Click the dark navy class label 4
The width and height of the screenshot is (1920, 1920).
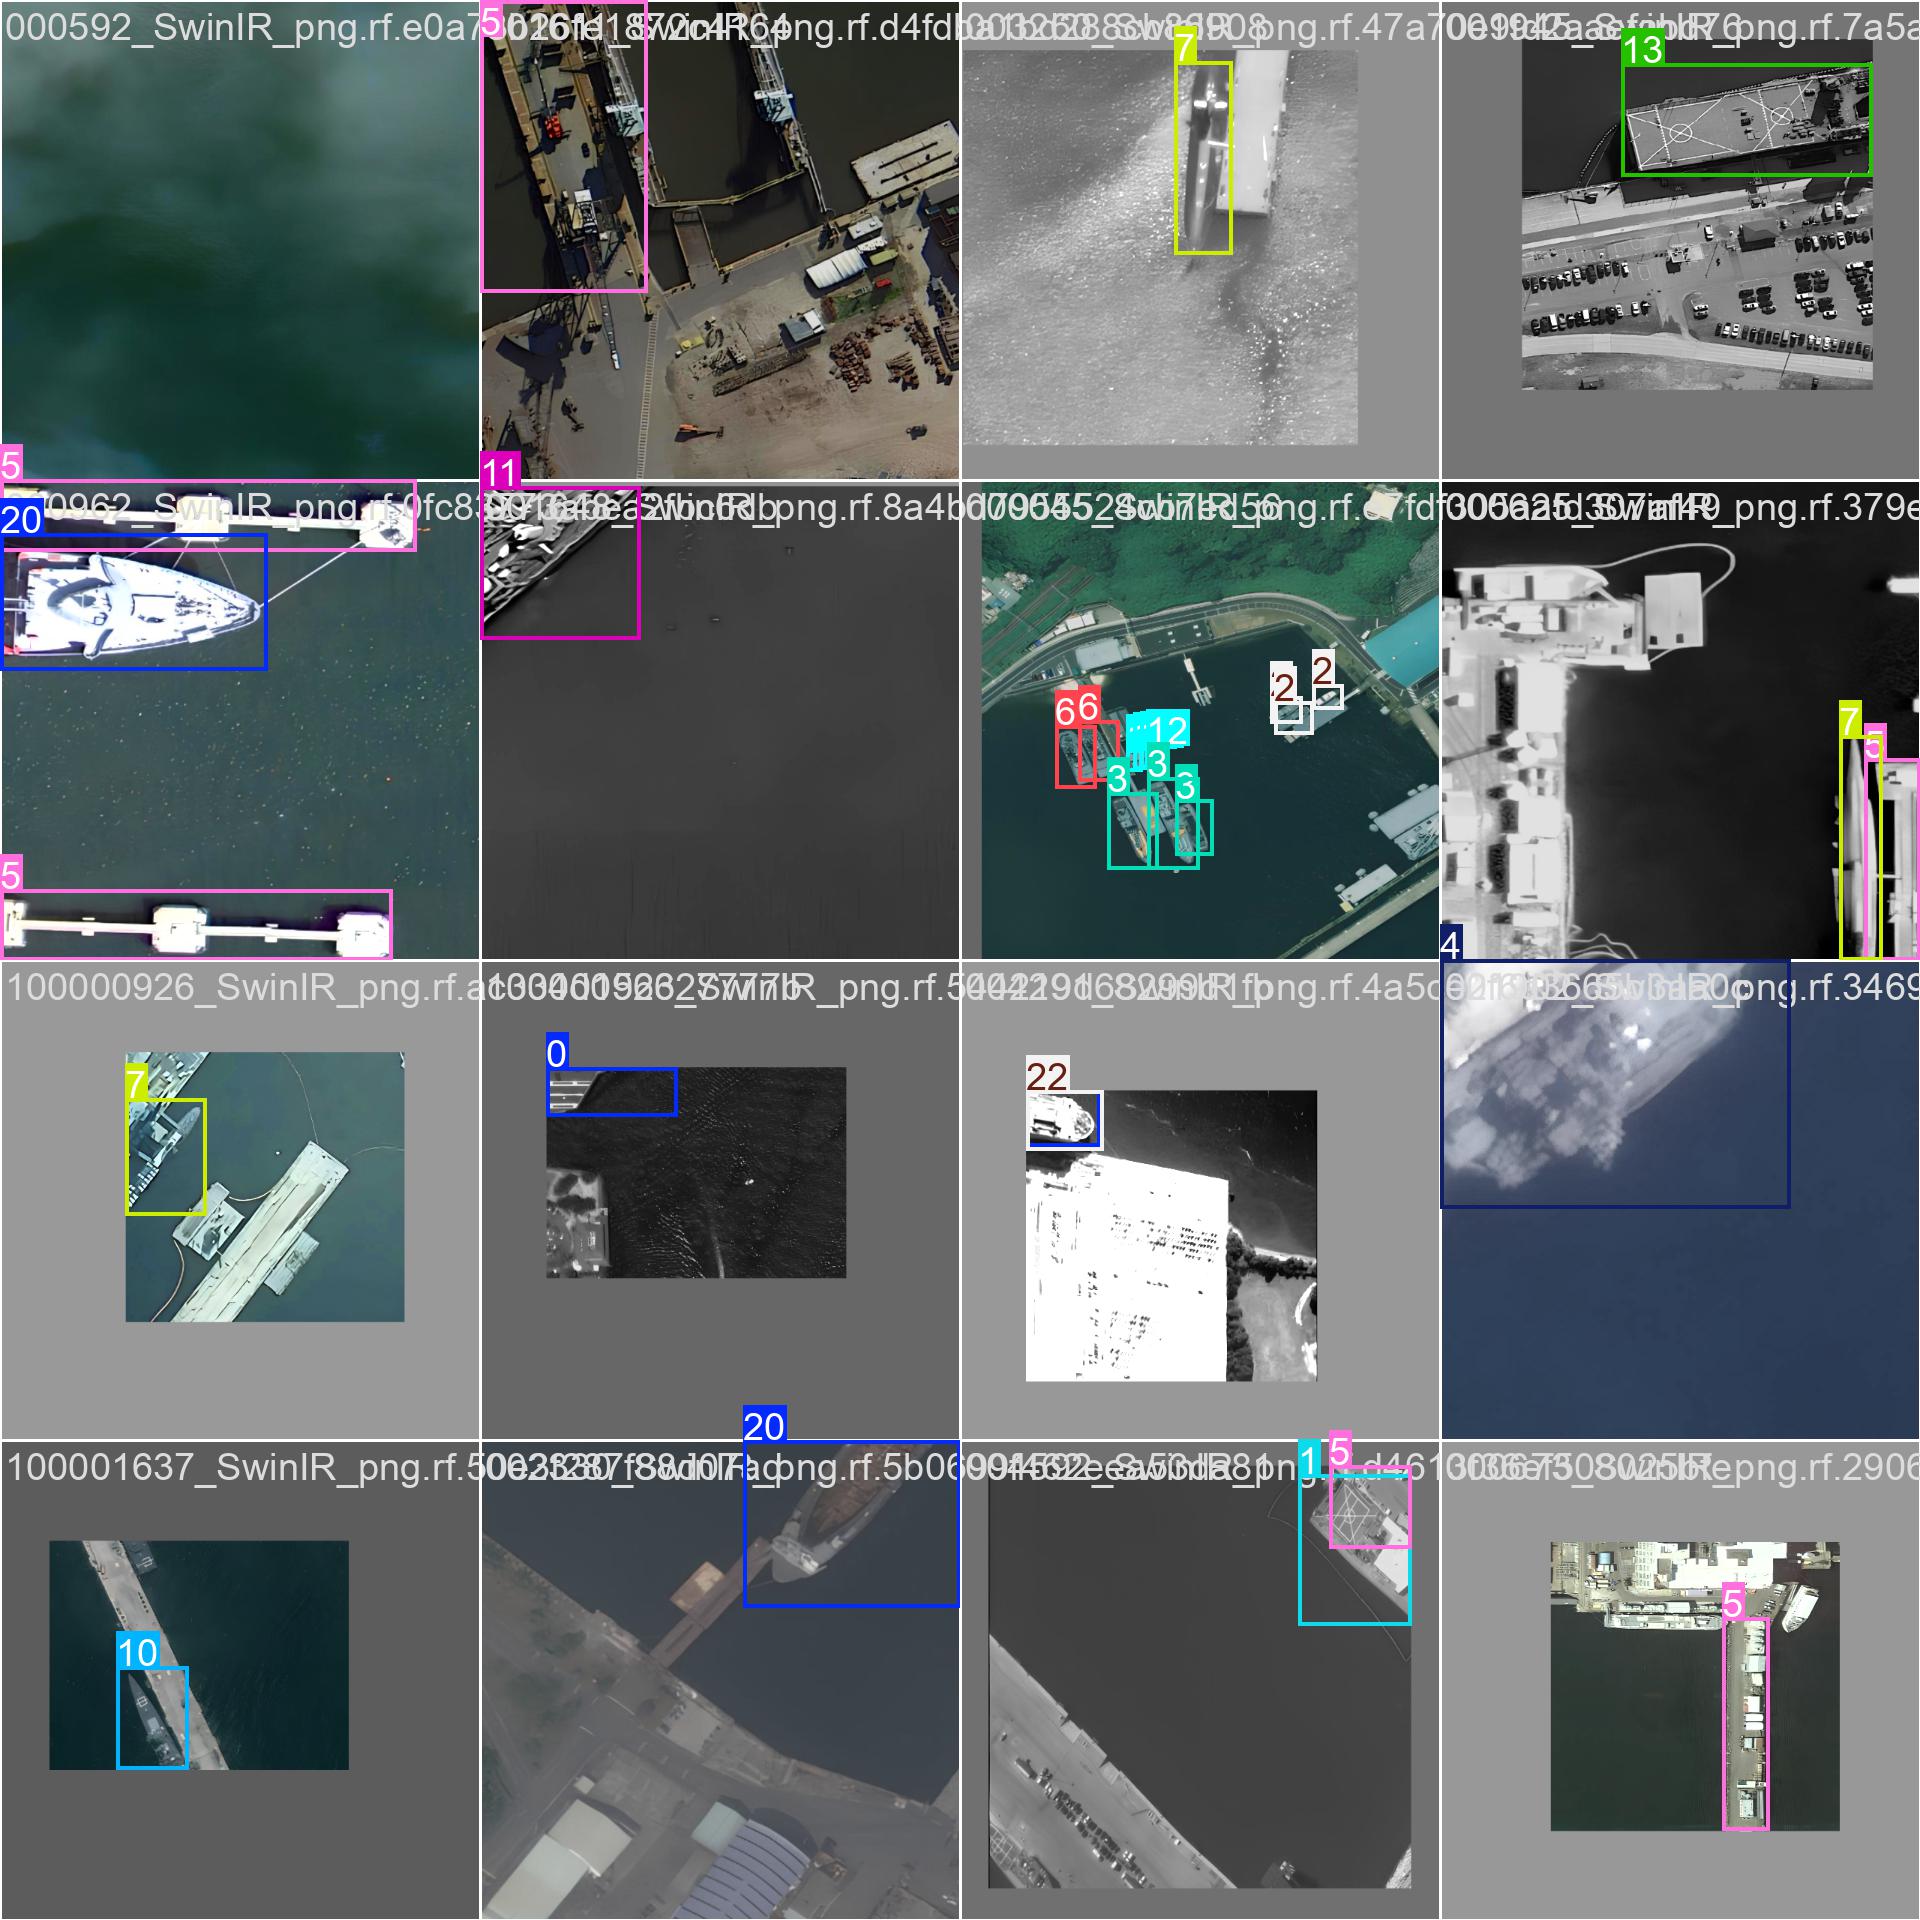tap(1450, 944)
